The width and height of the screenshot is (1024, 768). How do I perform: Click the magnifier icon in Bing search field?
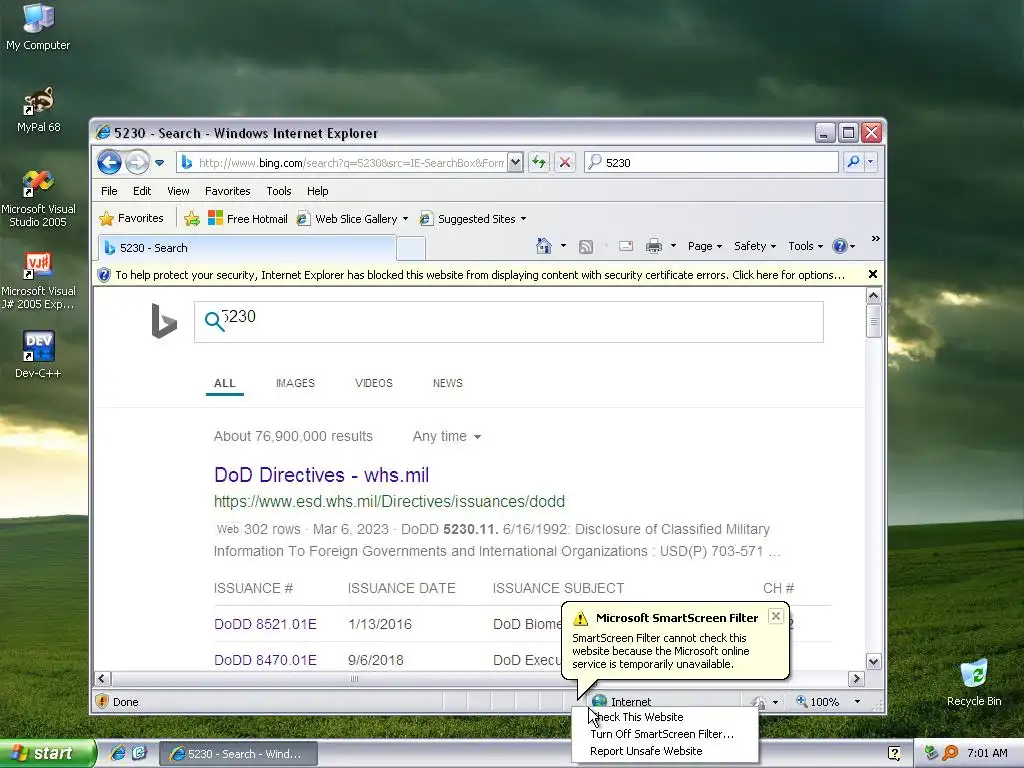pos(214,321)
